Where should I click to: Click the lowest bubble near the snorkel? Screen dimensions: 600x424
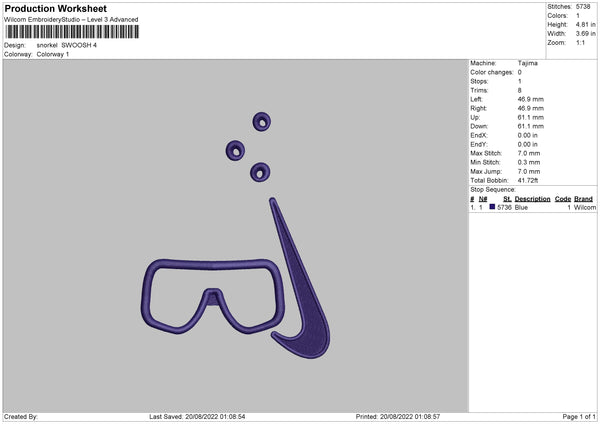coord(260,172)
